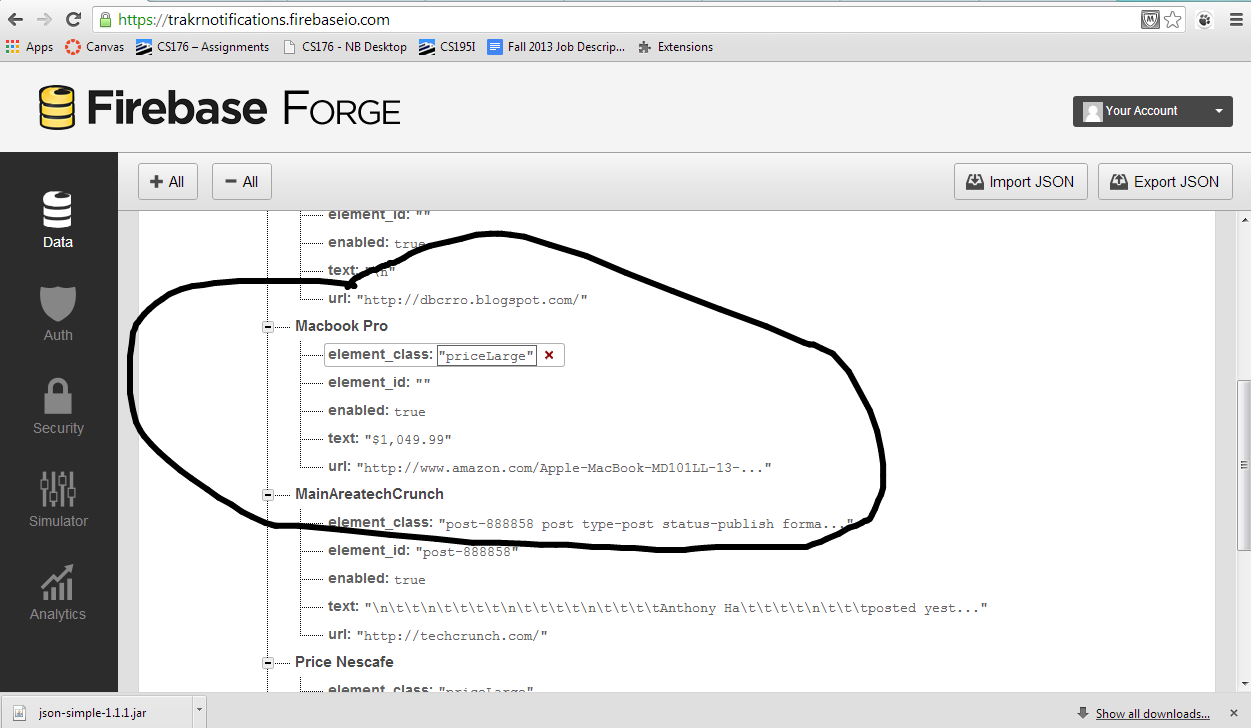Select the MainAreatechCrunch tree item
Screen dimensions: 1251x728
pos(369,494)
